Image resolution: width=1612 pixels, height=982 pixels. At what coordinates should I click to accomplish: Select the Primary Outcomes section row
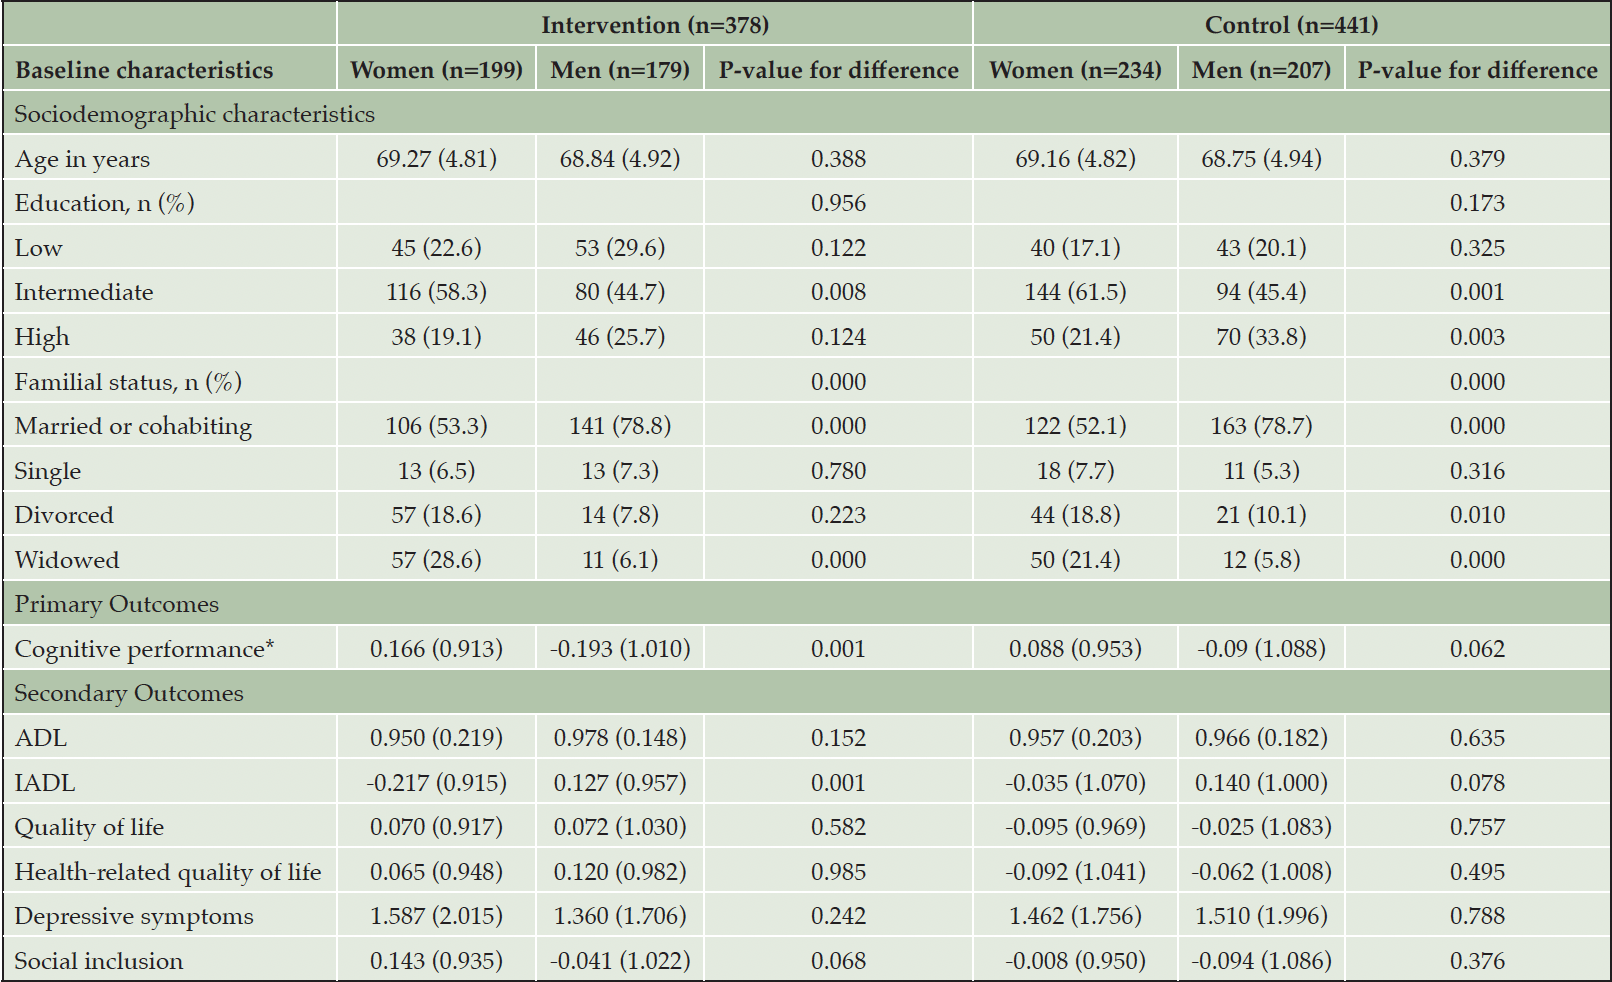[x=806, y=604]
